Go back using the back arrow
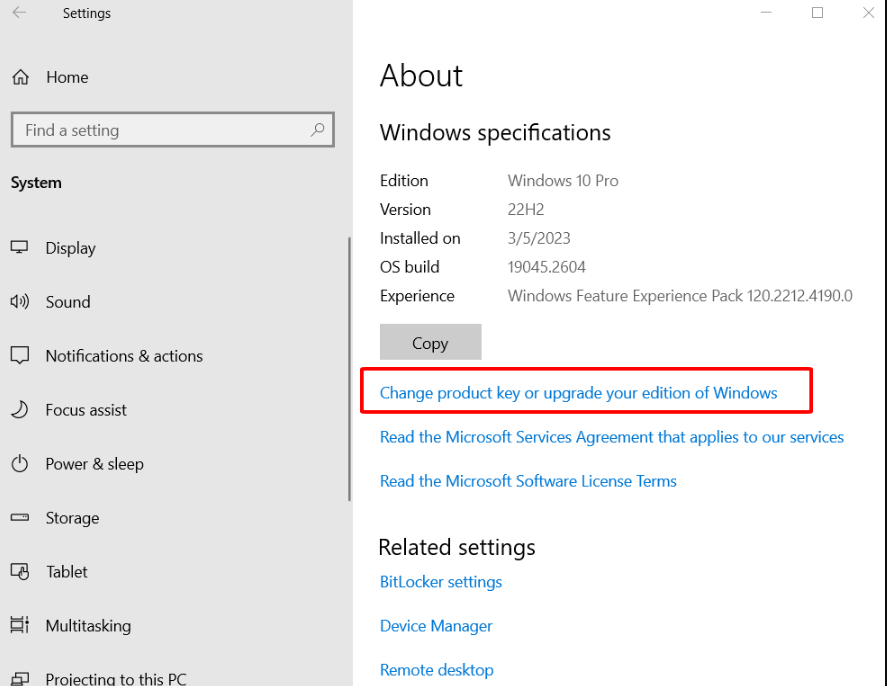The height and width of the screenshot is (686, 887). pos(20,13)
